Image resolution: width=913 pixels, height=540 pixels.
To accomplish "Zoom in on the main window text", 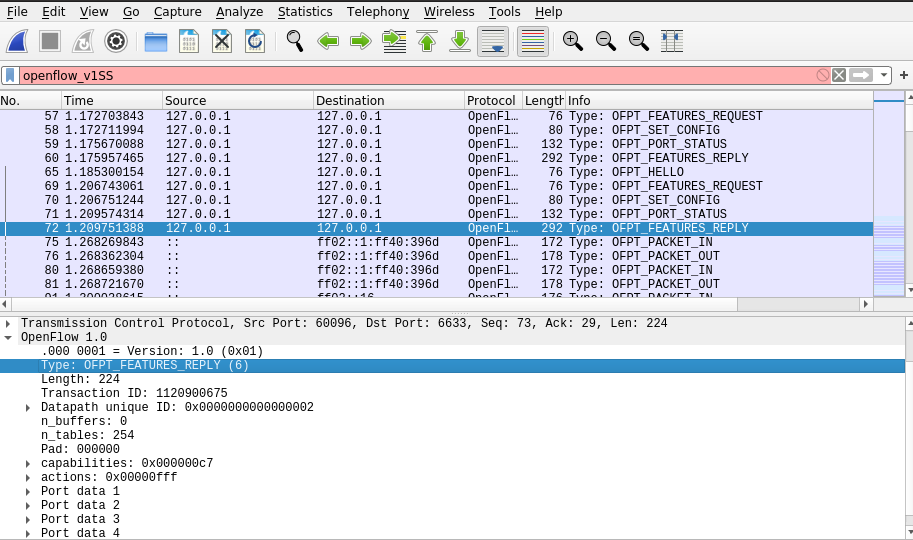I will tap(572, 41).
